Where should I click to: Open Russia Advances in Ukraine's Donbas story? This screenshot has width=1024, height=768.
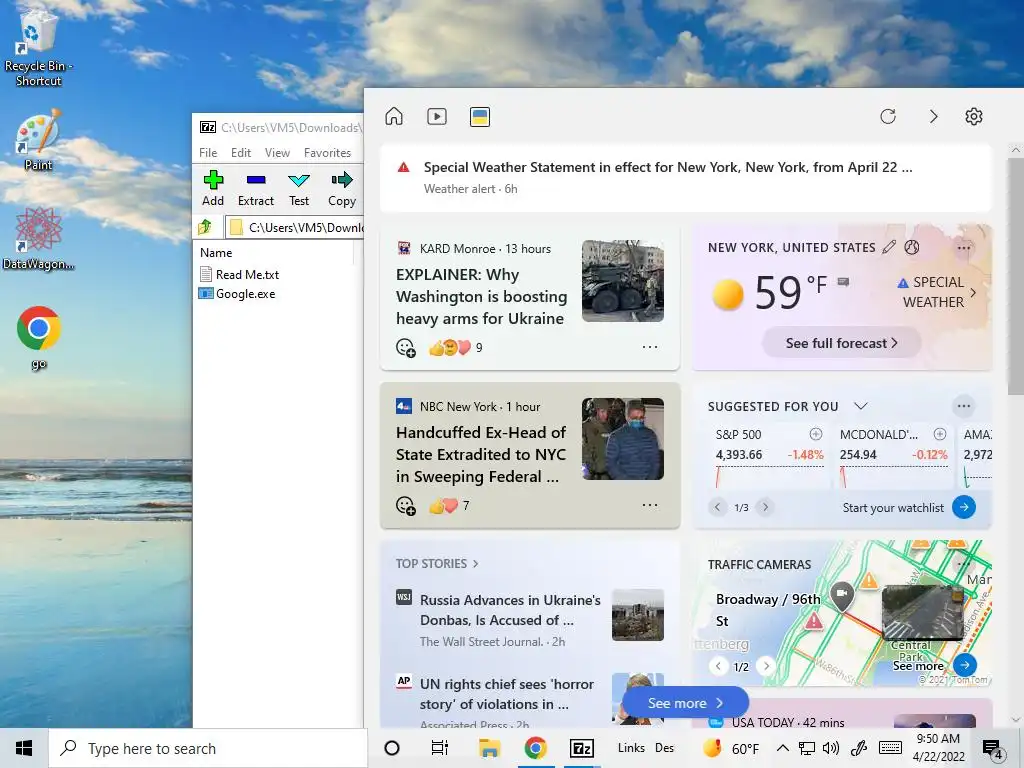click(x=510, y=610)
